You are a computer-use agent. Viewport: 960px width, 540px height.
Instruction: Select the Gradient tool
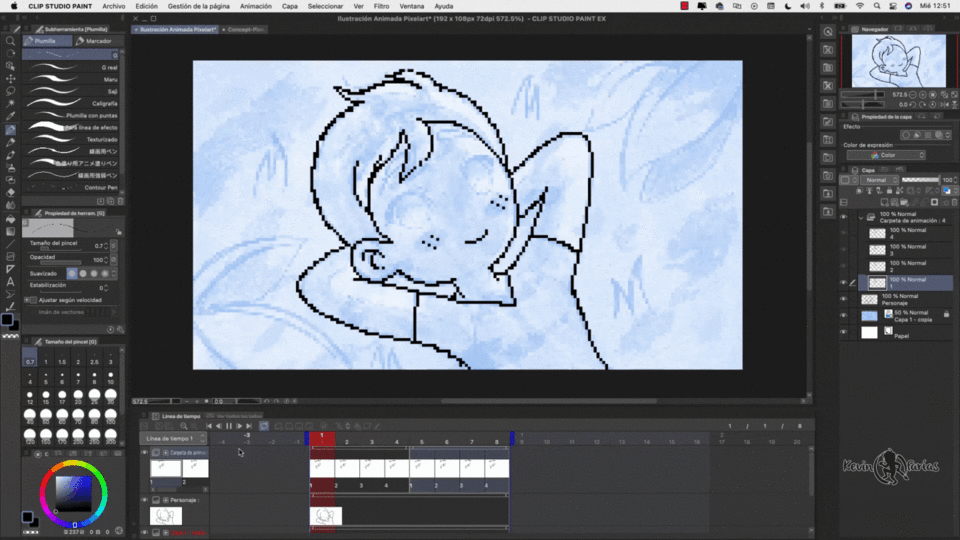tap(10, 231)
